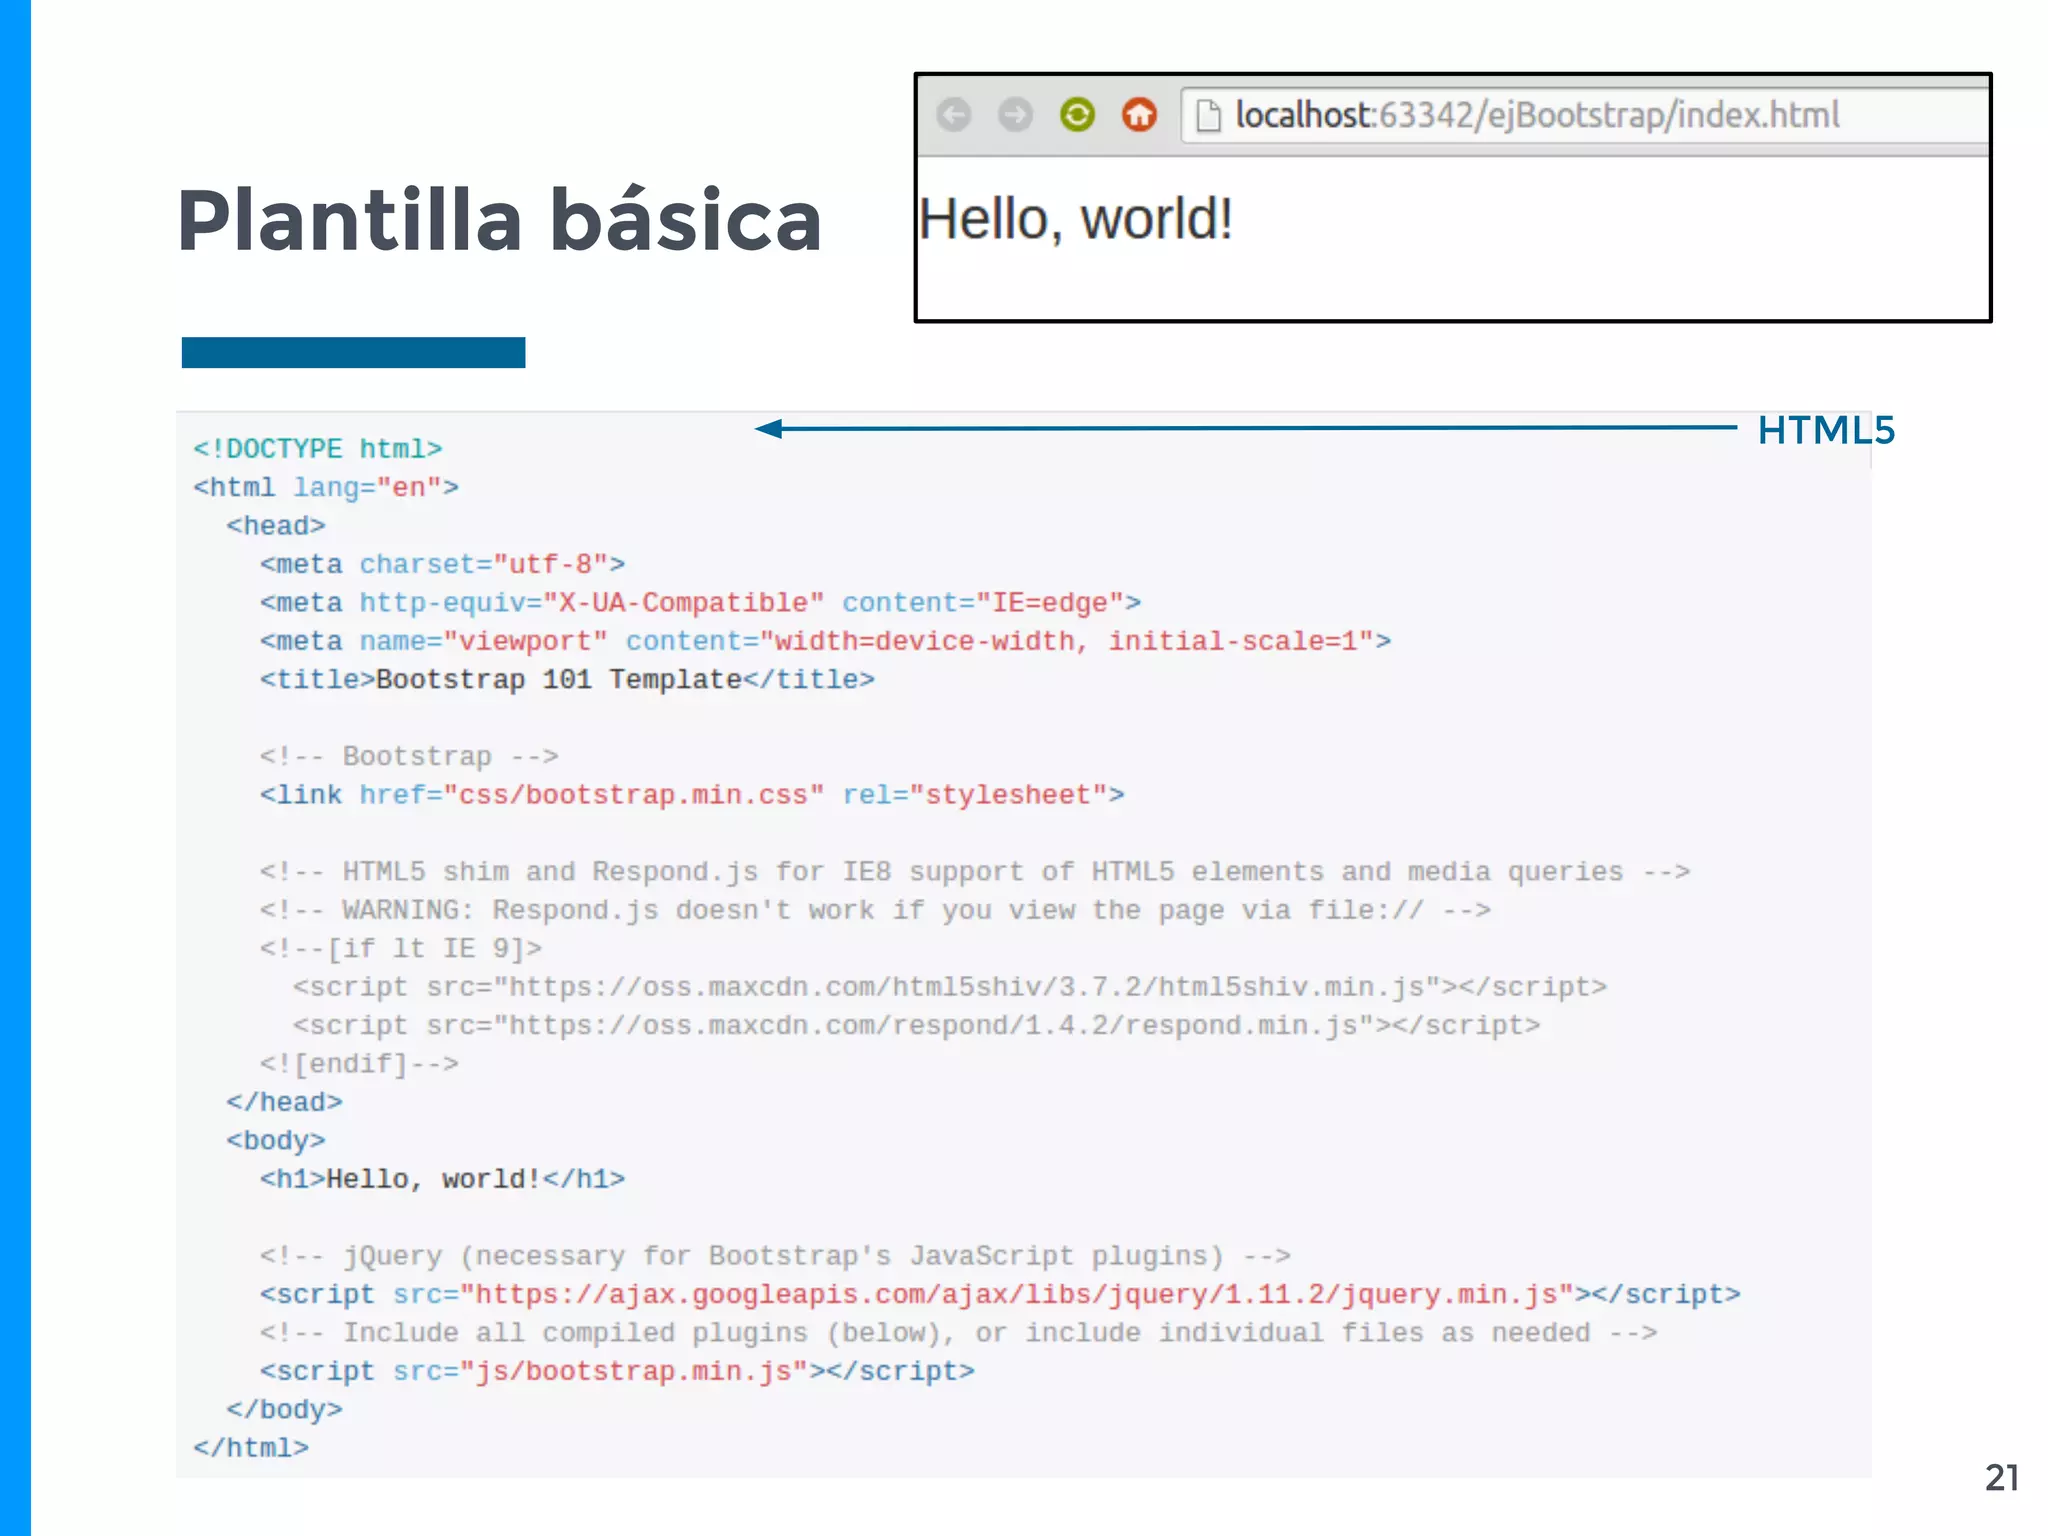Viewport: 2048px width, 1536px height.
Task: Click the closing '</body>' tag
Action: pos(284,1410)
